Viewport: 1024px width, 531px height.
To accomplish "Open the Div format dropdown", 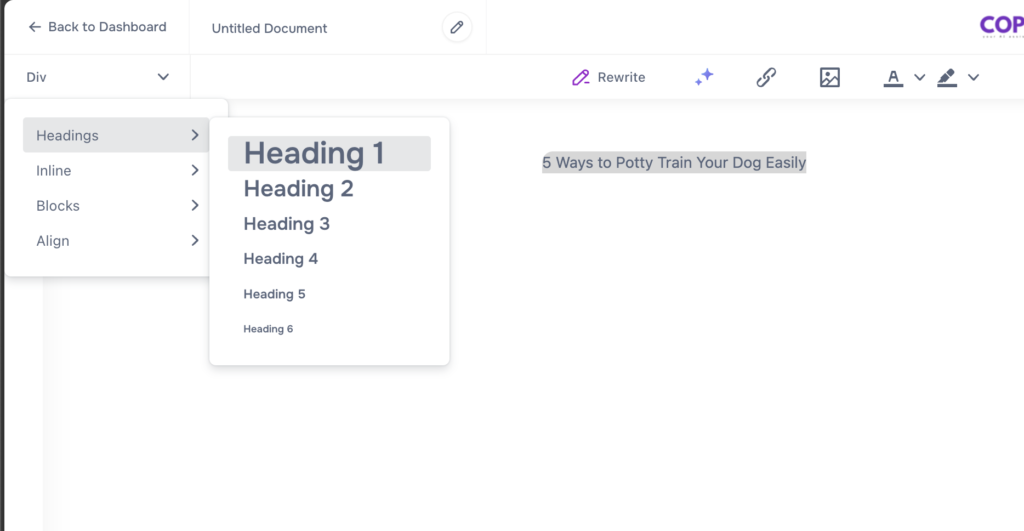I will [x=97, y=77].
